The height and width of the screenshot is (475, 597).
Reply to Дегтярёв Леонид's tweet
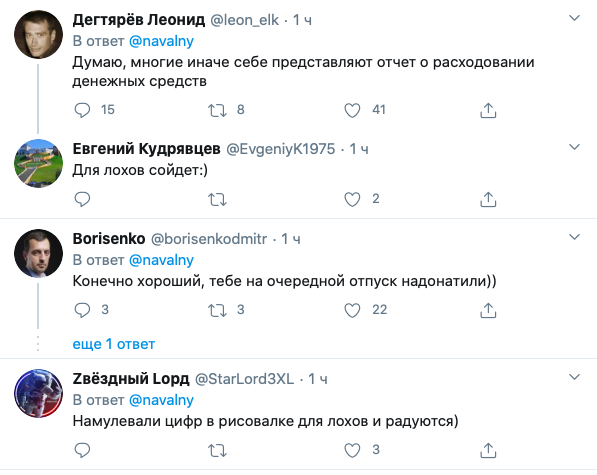pos(82,110)
